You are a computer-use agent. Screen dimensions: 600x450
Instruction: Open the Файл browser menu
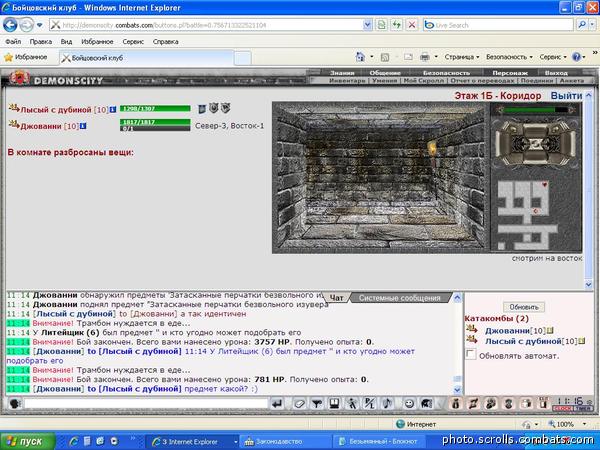[x=13, y=41]
